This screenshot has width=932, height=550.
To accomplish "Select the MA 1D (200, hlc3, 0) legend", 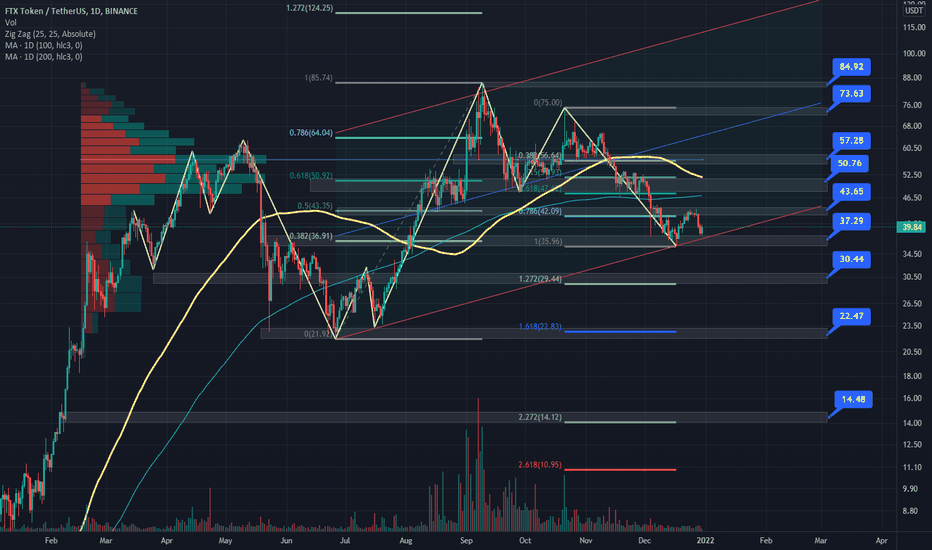I will [x=43, y=56].
